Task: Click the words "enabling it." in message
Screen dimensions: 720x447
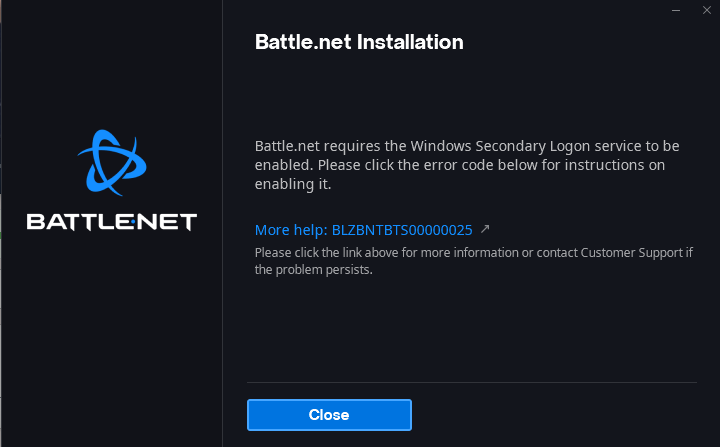Action: tap(292, 184)
